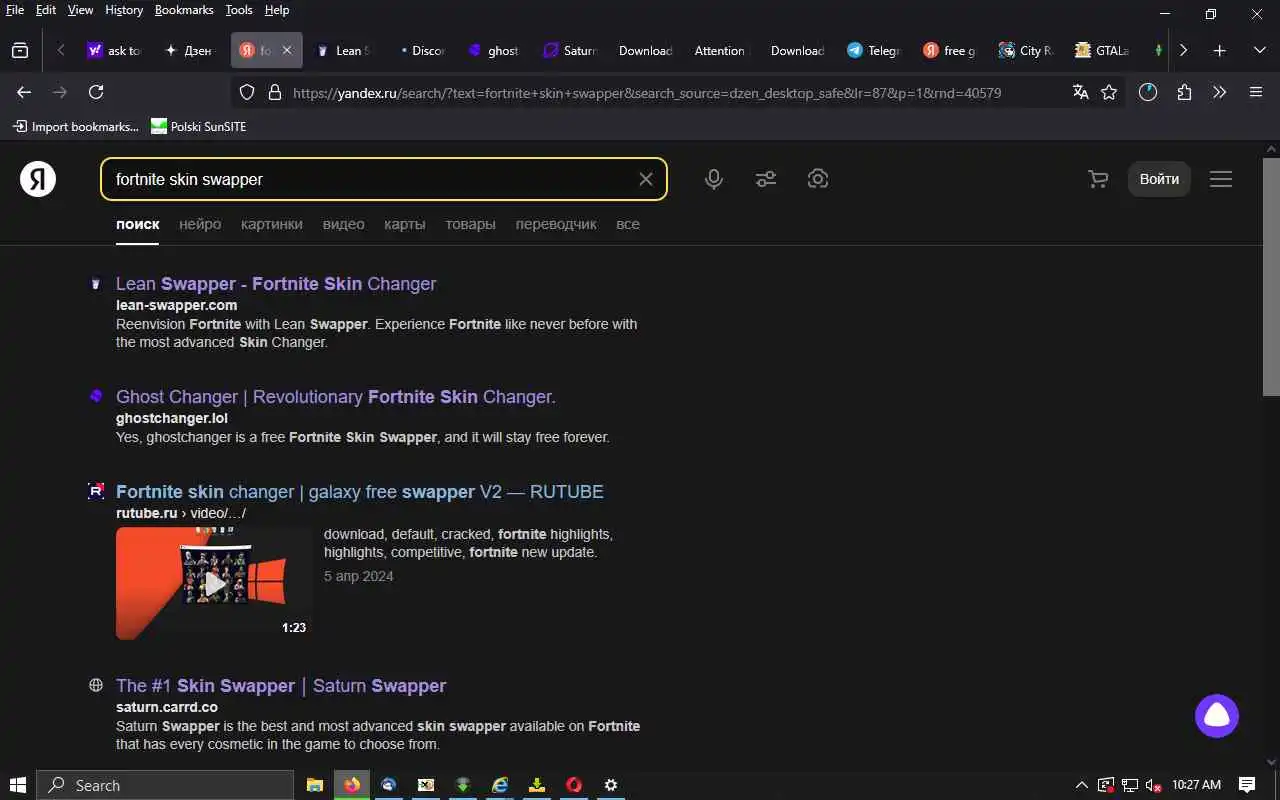The height and width of the screenshot is (800, 1280).
Task: Open the shopping cart icon
Action: tap(1098, 179)
